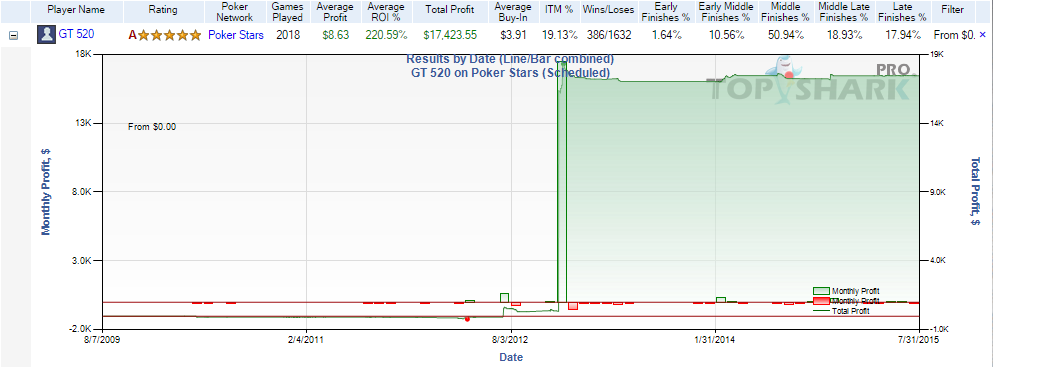Click the 2/4/2011 date axis label
Viewport: 1047px width, 367px height.
click(x=306, y=340)
